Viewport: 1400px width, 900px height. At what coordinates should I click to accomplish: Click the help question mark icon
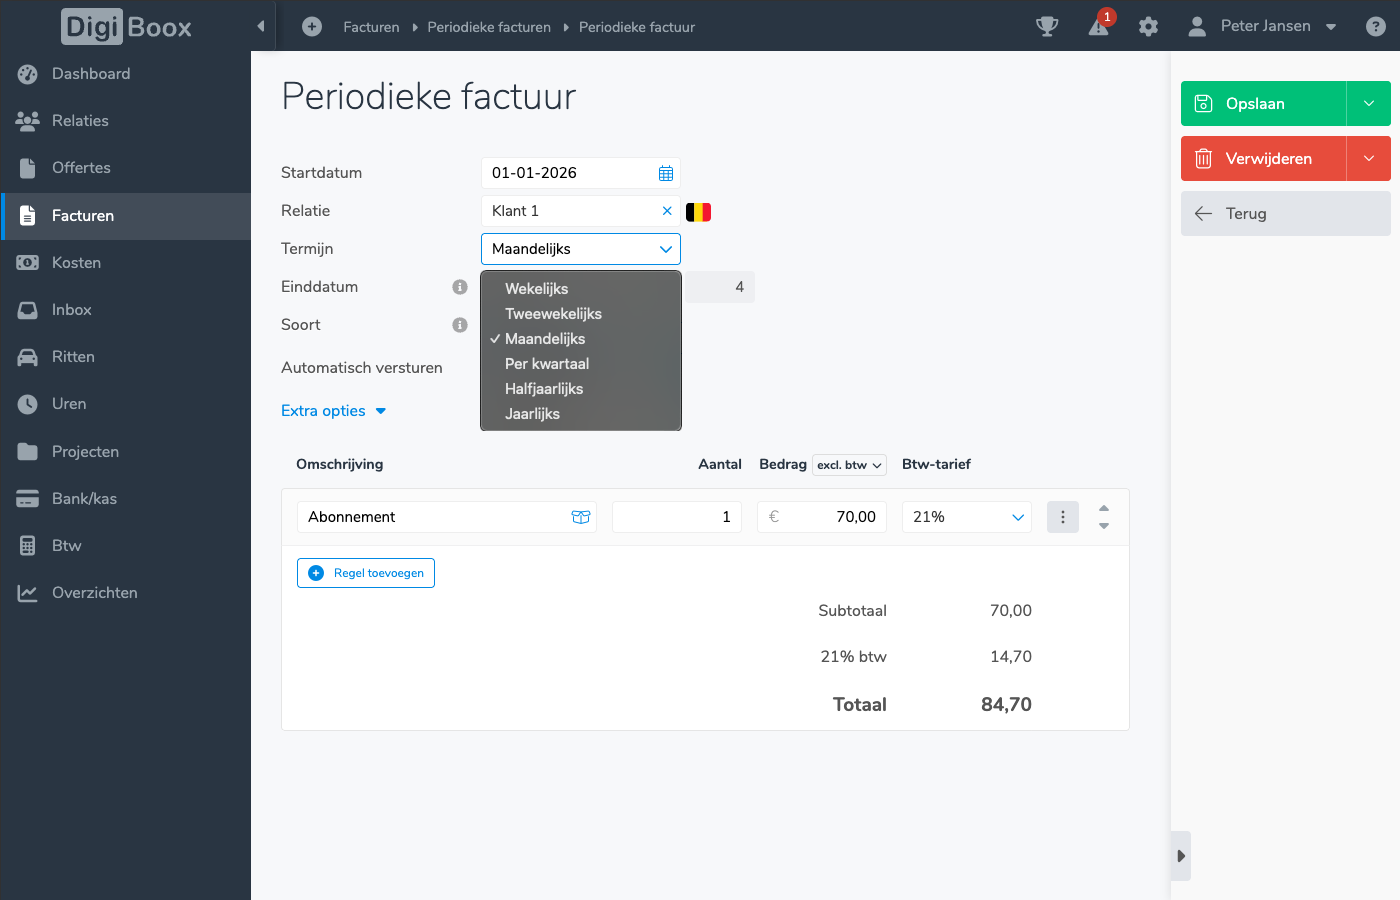[x=1376, y=27]
